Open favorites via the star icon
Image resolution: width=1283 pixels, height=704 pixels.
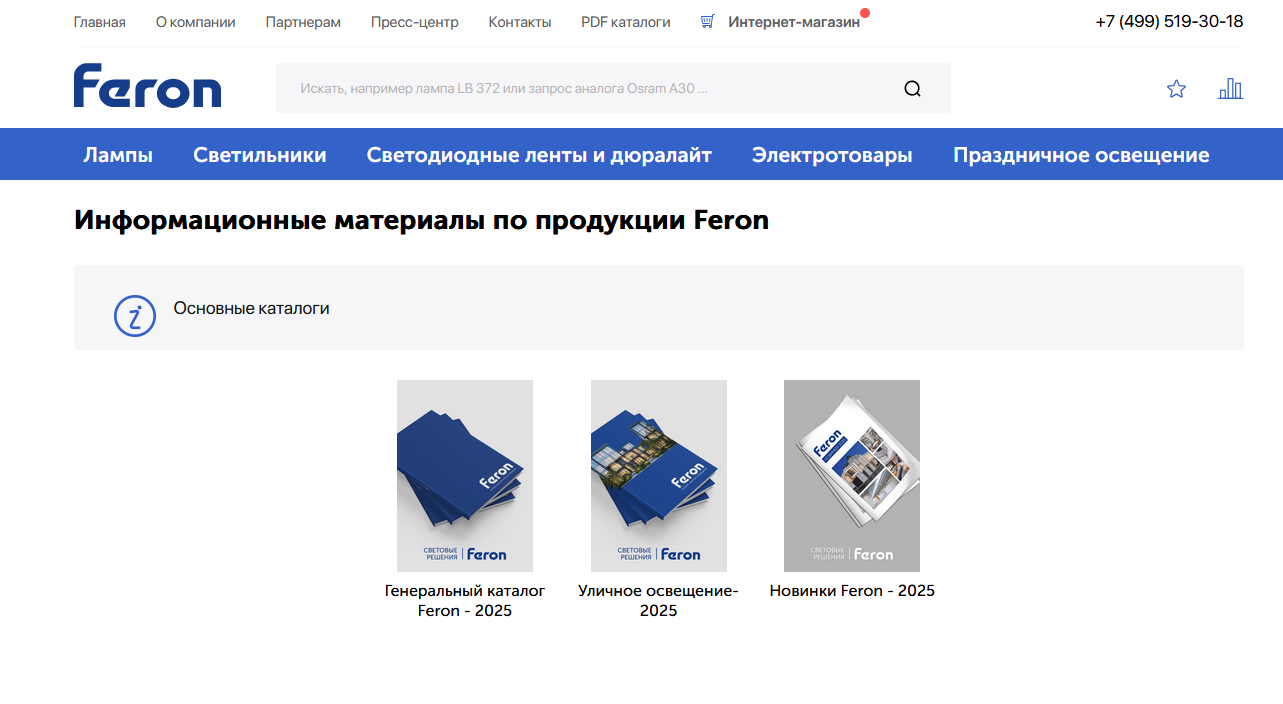click(x=1176, y=89)
